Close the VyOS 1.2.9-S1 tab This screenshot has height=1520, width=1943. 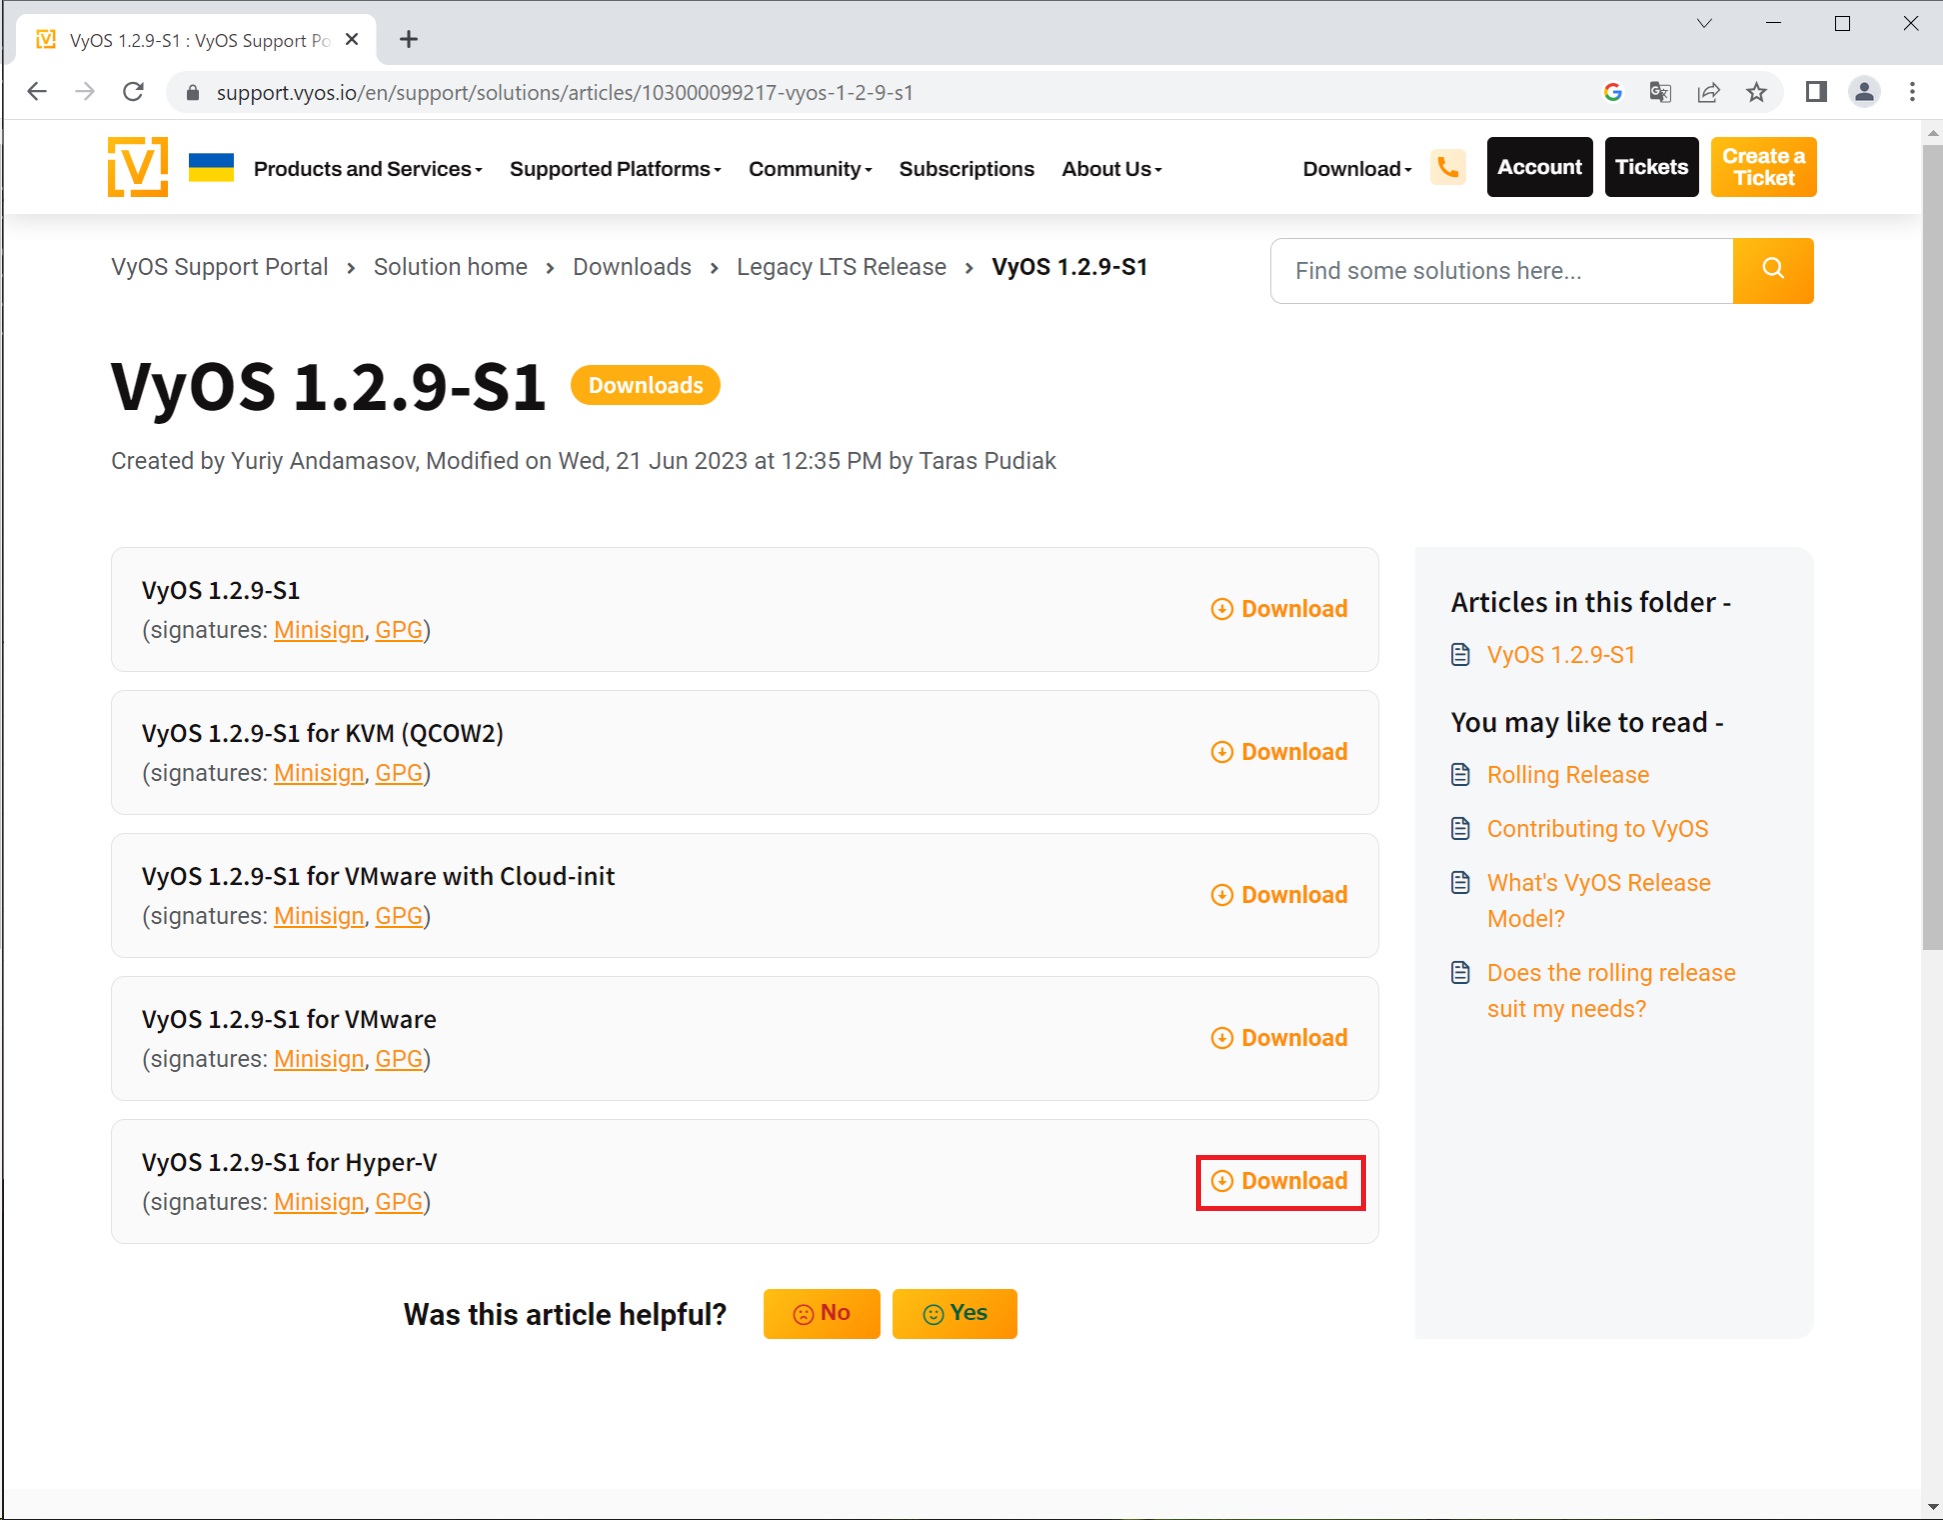point(352,39)
